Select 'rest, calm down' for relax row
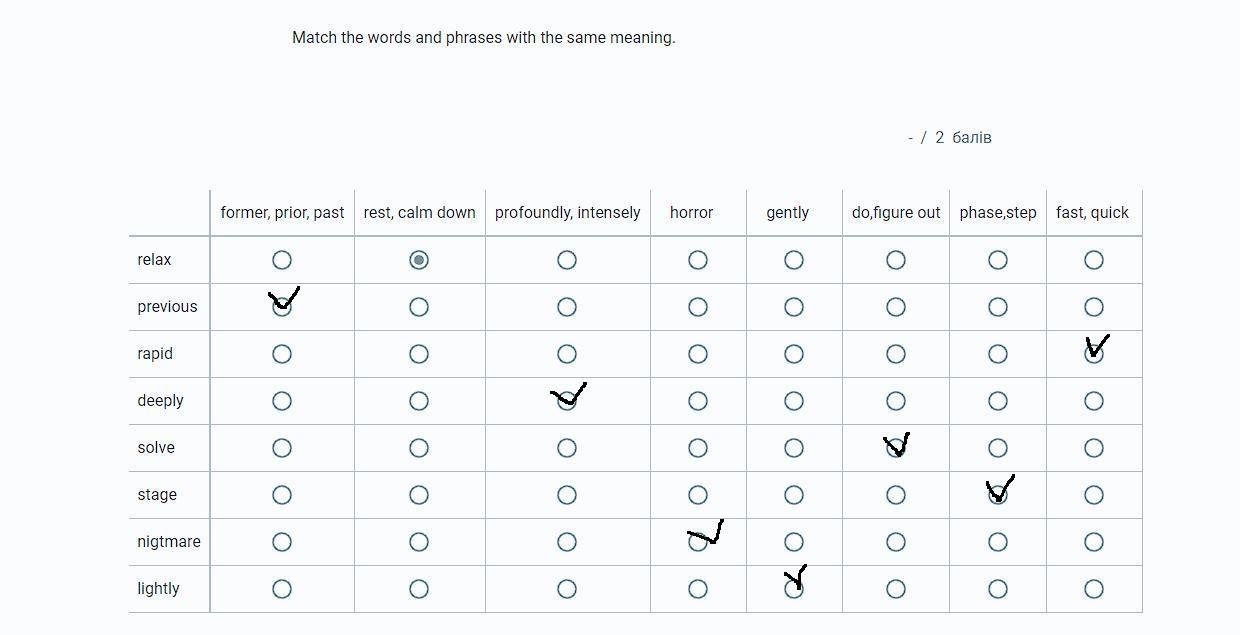This screenshot has width=1240, height=635. coord(419,260)
